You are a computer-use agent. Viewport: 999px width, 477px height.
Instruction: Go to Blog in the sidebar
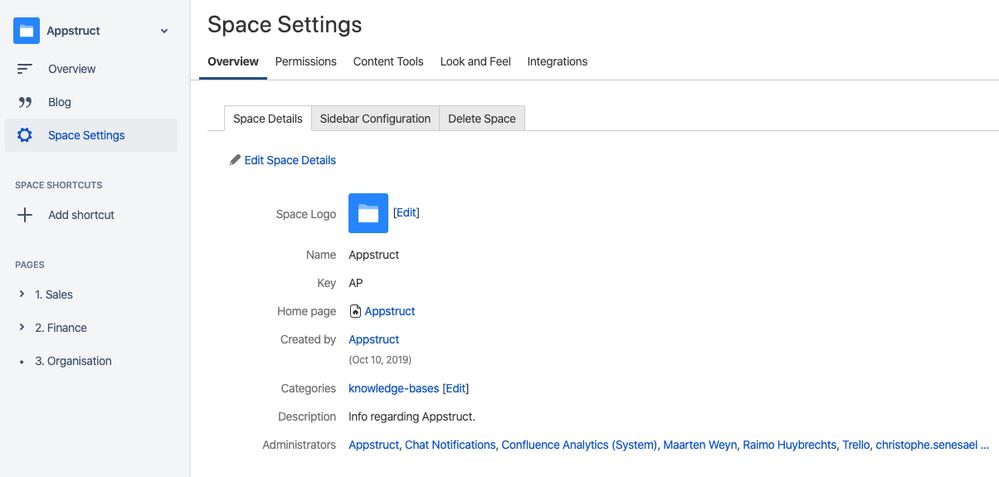60,102
